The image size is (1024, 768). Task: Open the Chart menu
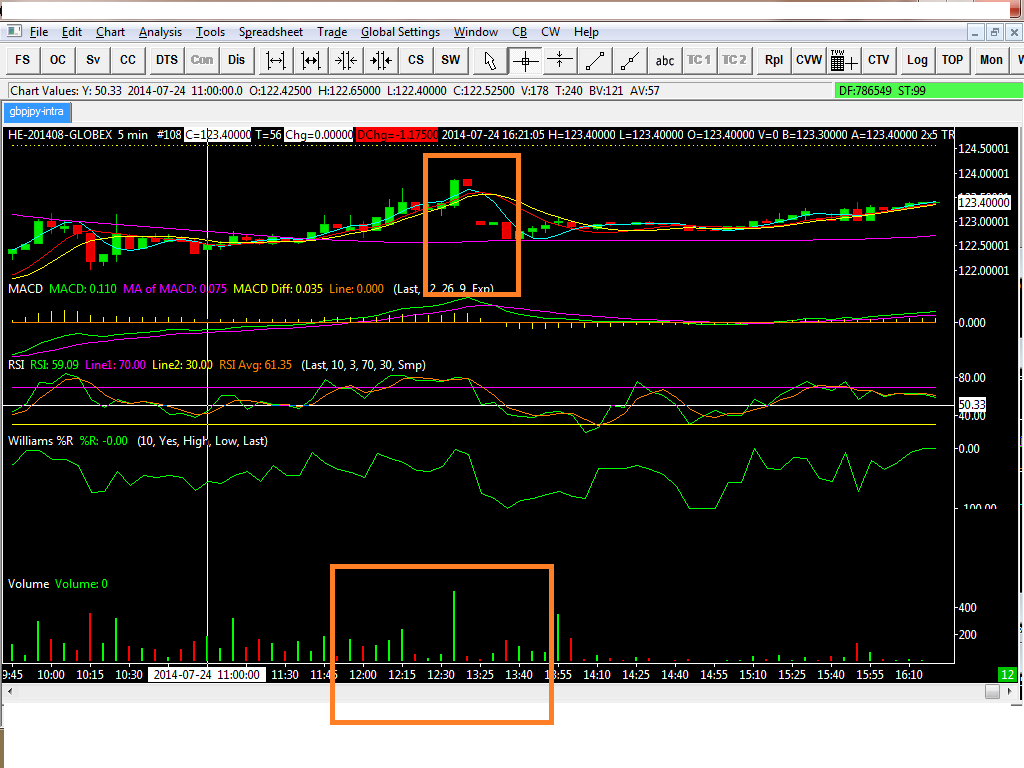tap(110, 32)
